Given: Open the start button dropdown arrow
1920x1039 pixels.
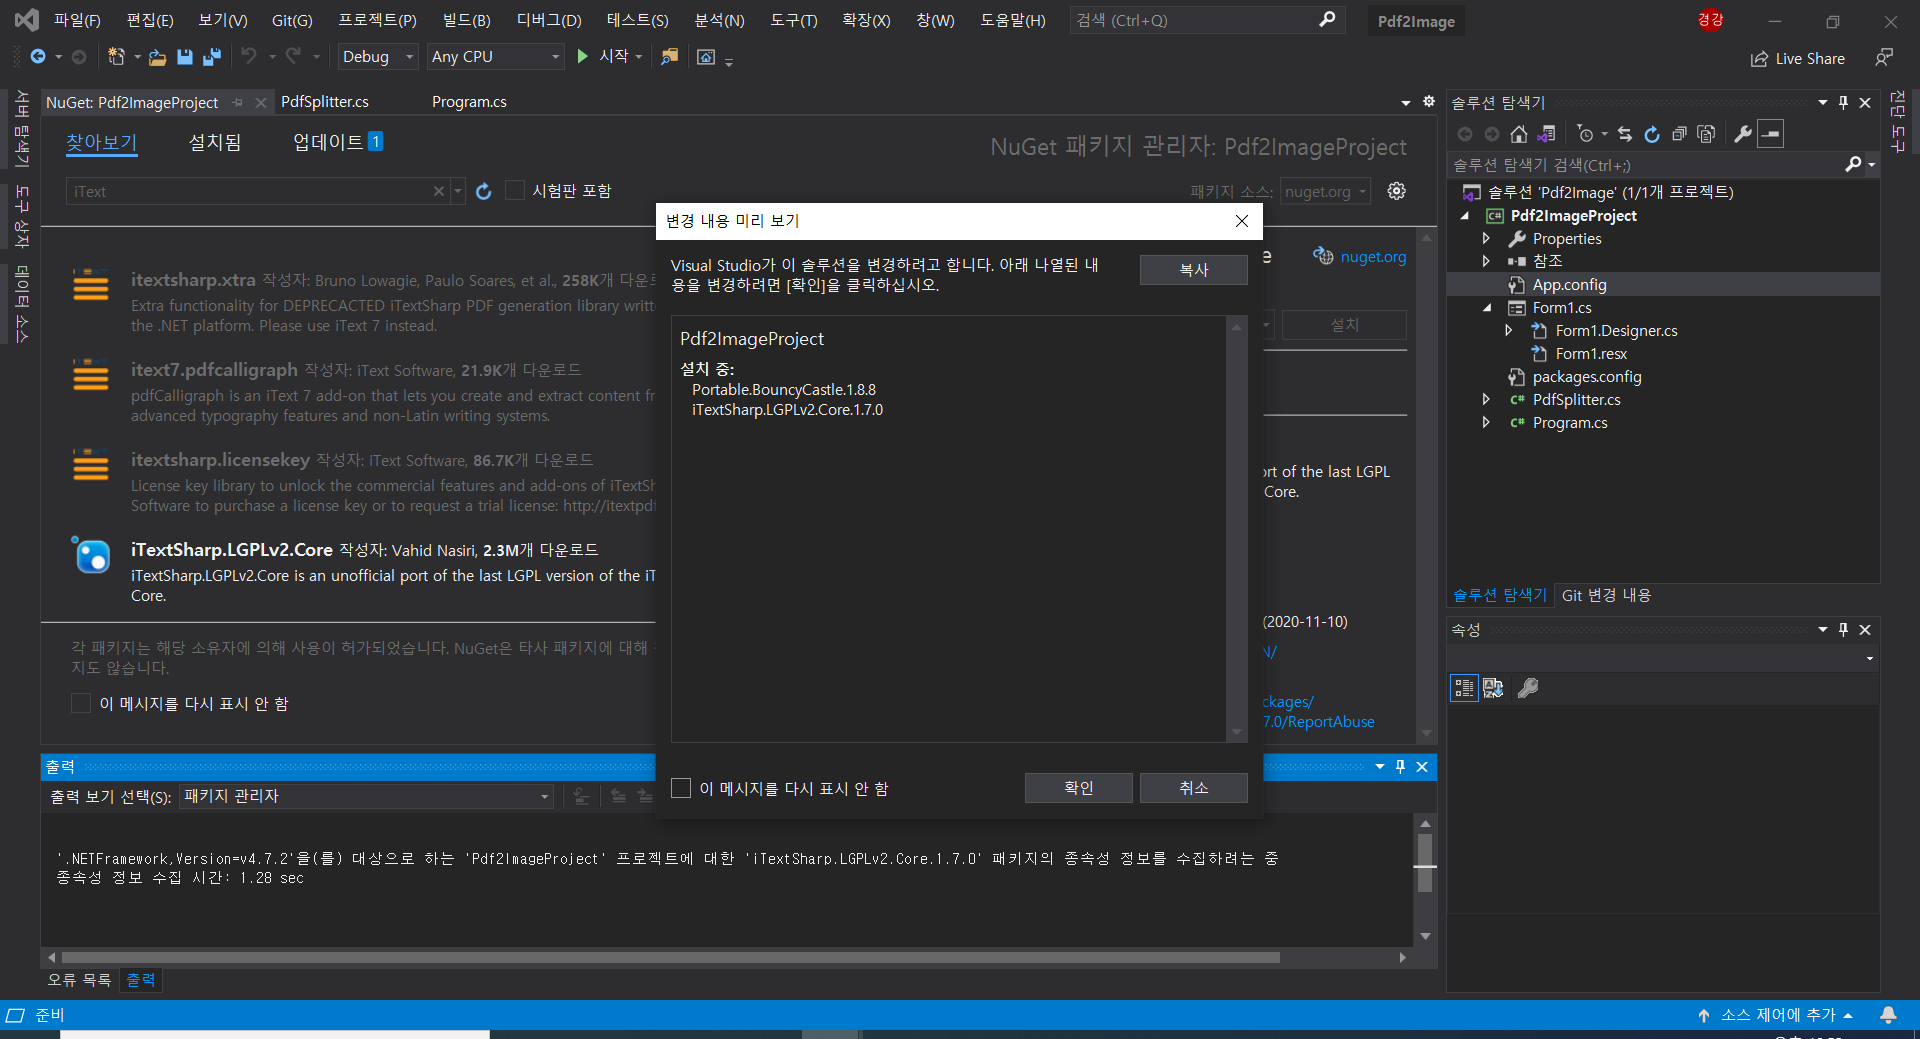Looking at the screenshot, I should pos(639,57).
